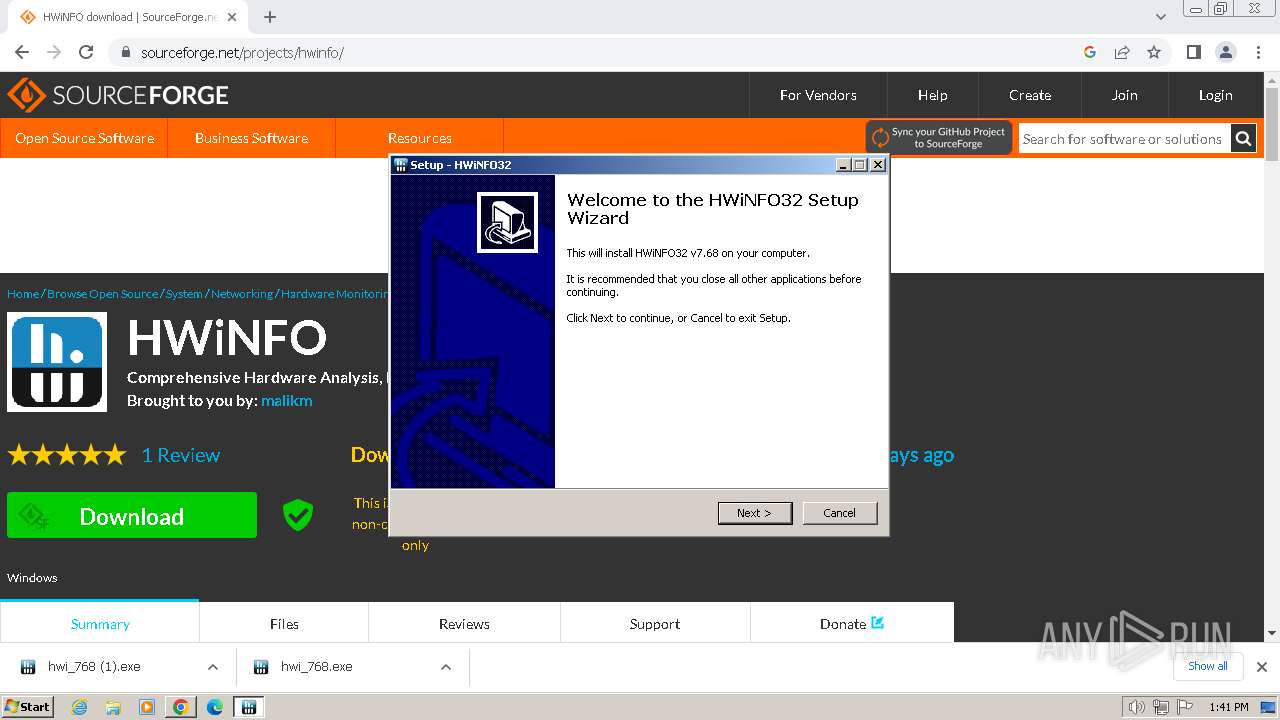Viewport: 1280px width, 720px height.
Task: Switch to Support tab
Action: tap(655, 623)
